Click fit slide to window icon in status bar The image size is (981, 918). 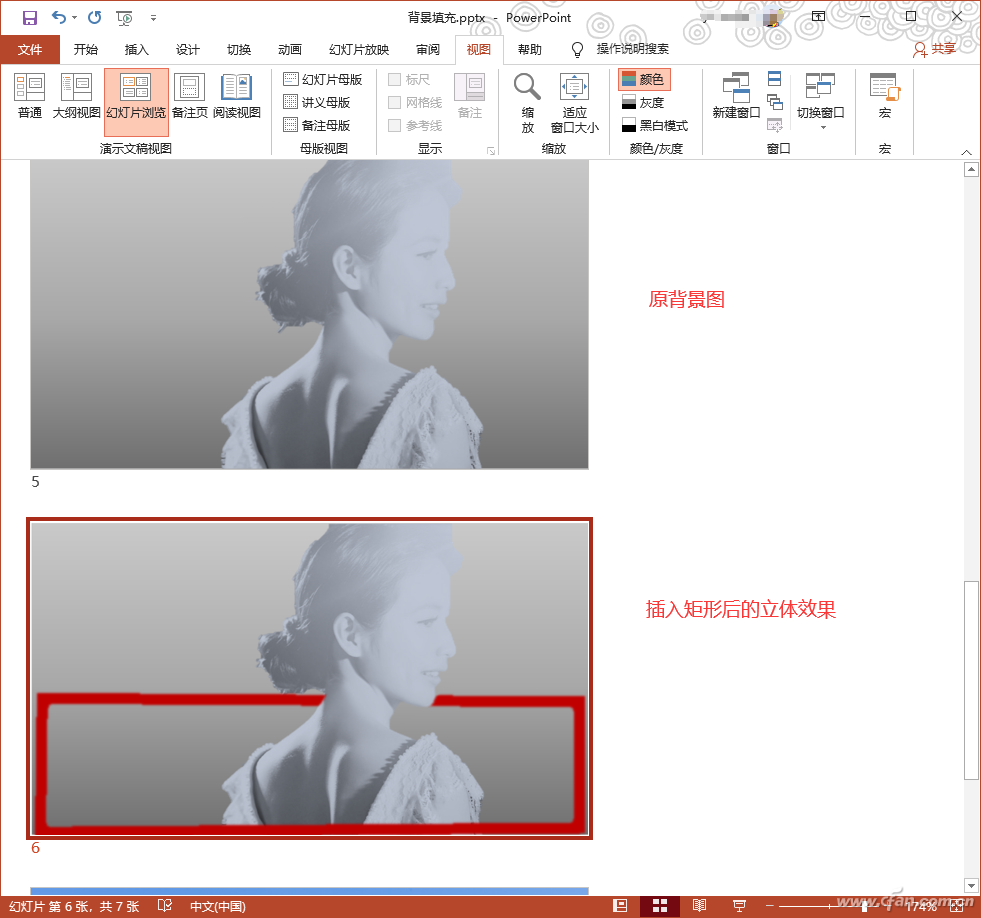pos(957,905)
